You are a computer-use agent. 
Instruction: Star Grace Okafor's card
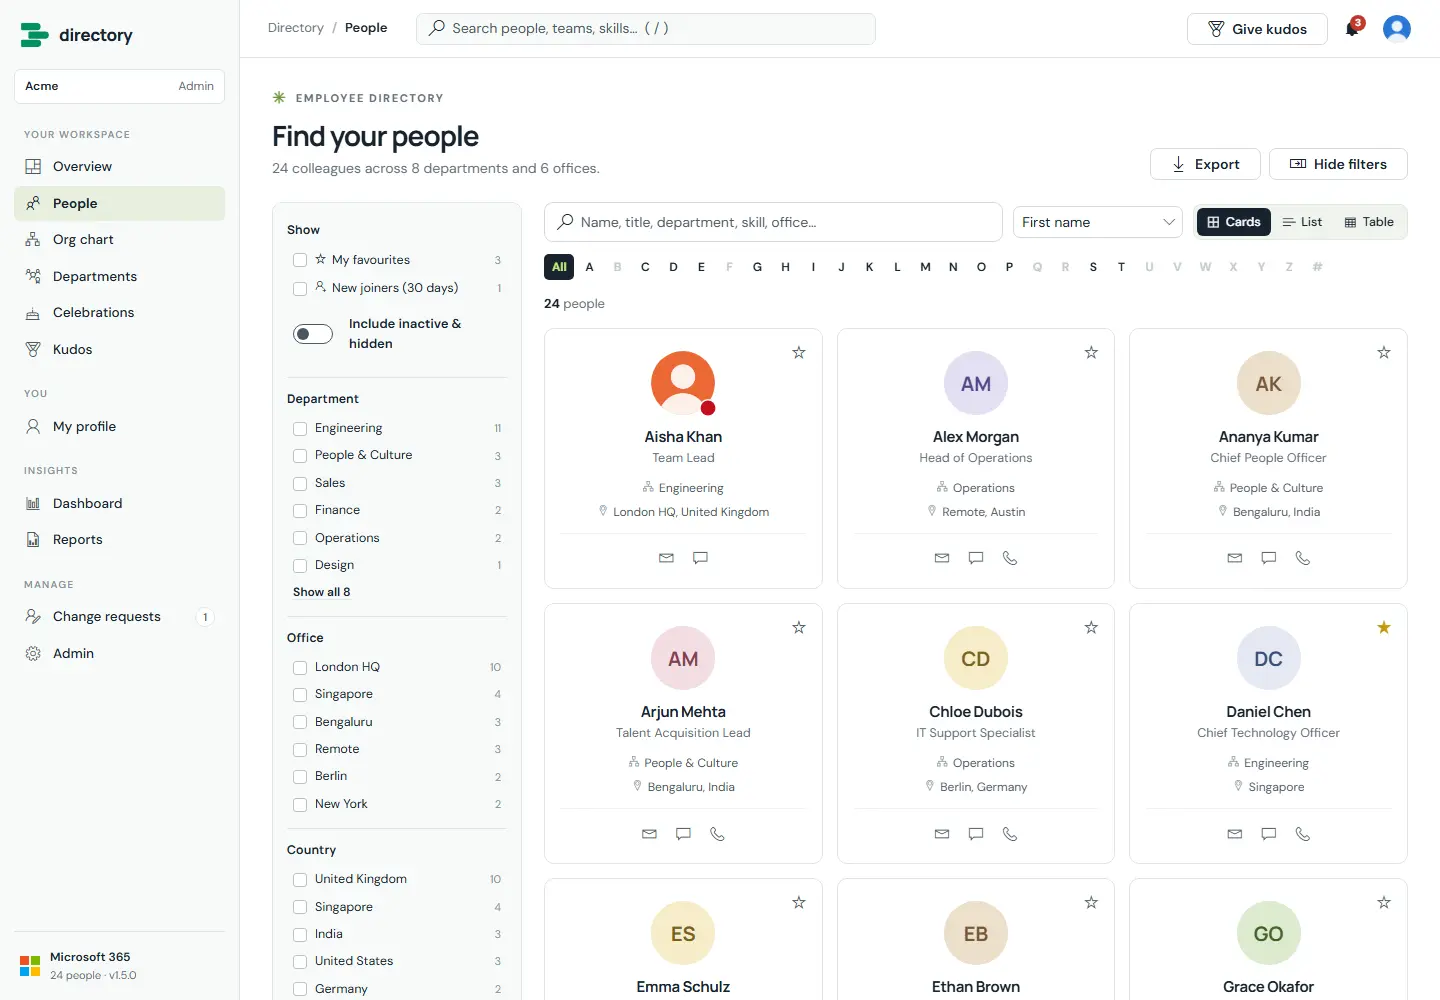1384,902
